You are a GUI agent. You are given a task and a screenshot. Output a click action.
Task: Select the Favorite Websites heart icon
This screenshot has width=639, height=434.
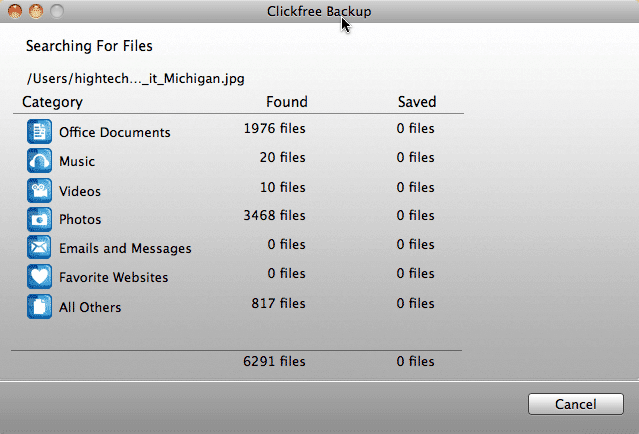(x=39, y=277)
